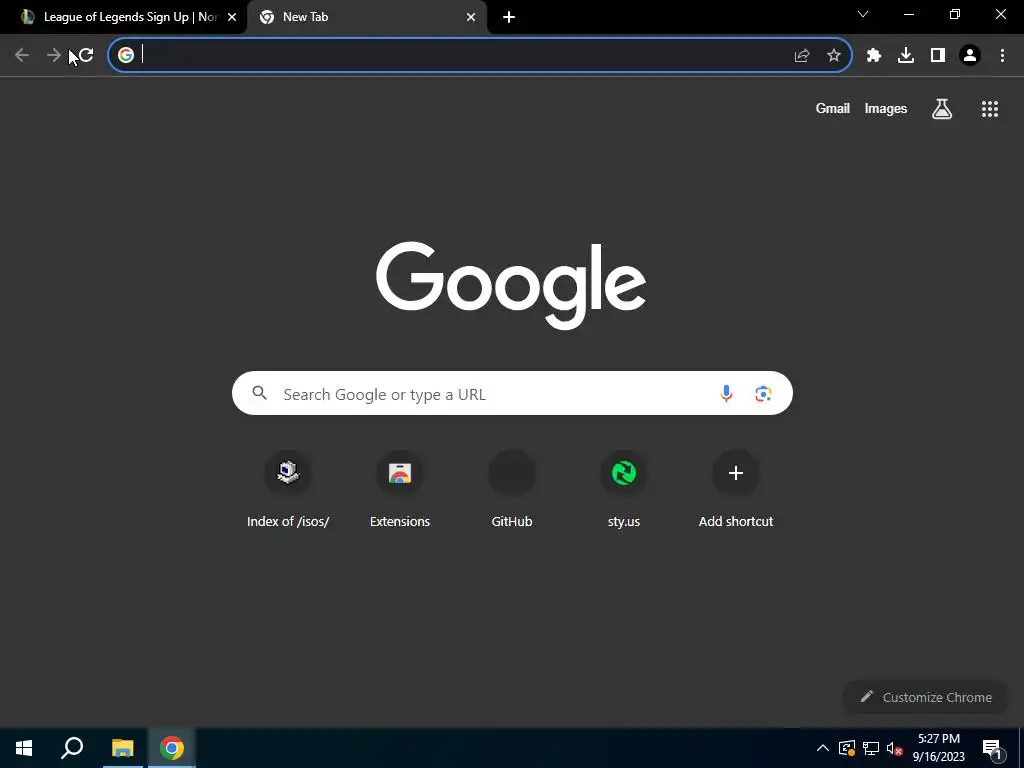Open Search Labs flask icon
Image resolution: width=1024 pixels, height=768 pixels.
click(x=942, y=109)
